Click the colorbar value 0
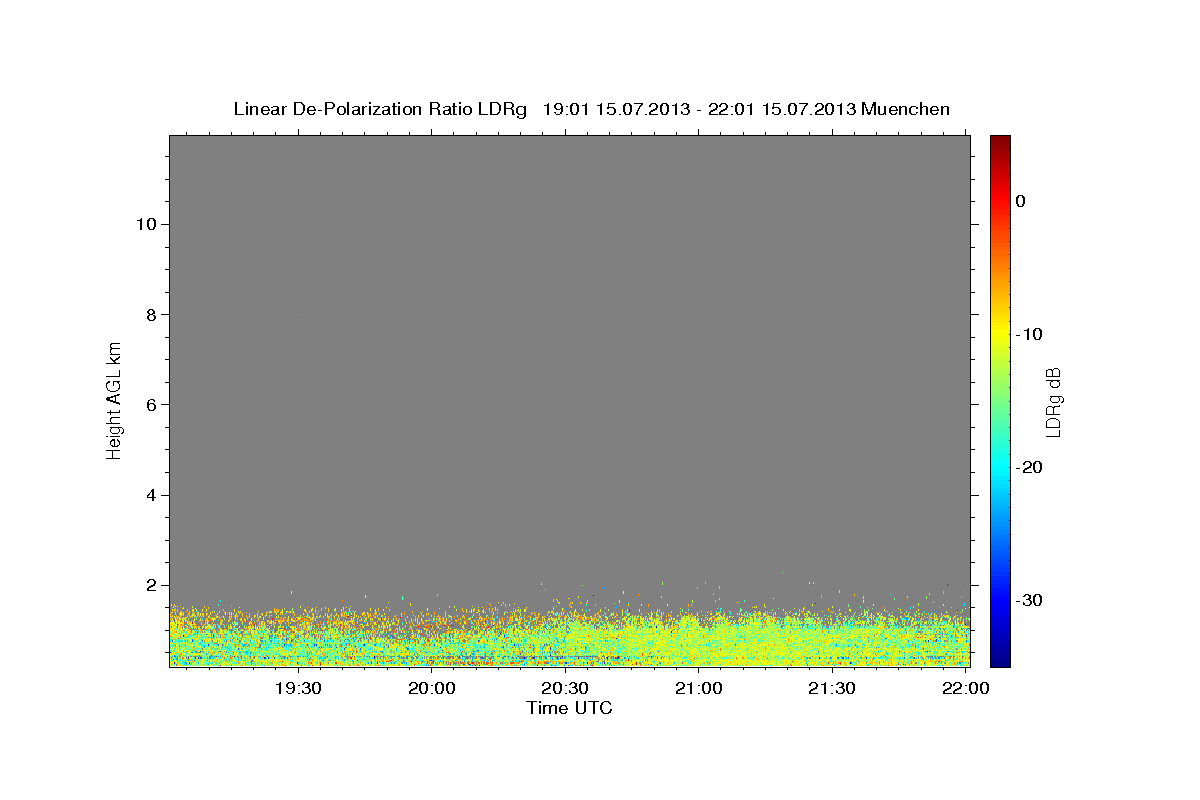This screenshot has width=1200, height=800. point(1020,201)
